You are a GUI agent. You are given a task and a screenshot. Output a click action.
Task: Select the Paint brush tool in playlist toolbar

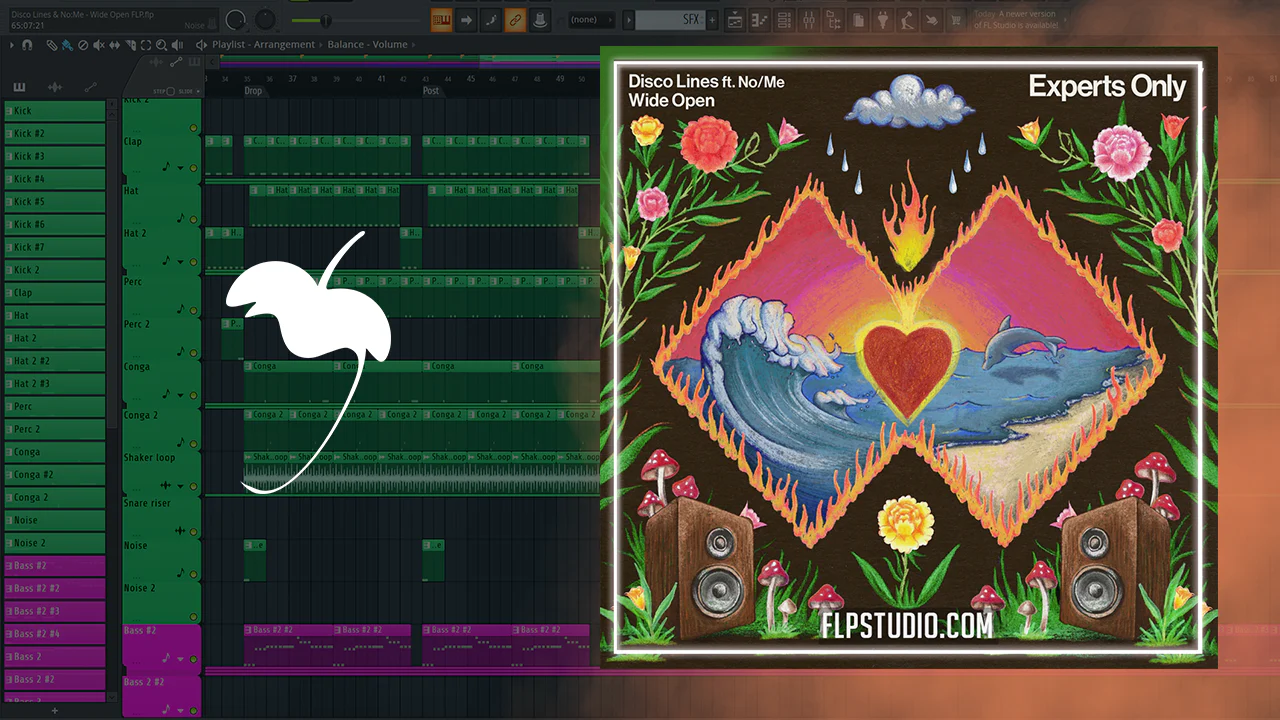[x=67, y=45]
